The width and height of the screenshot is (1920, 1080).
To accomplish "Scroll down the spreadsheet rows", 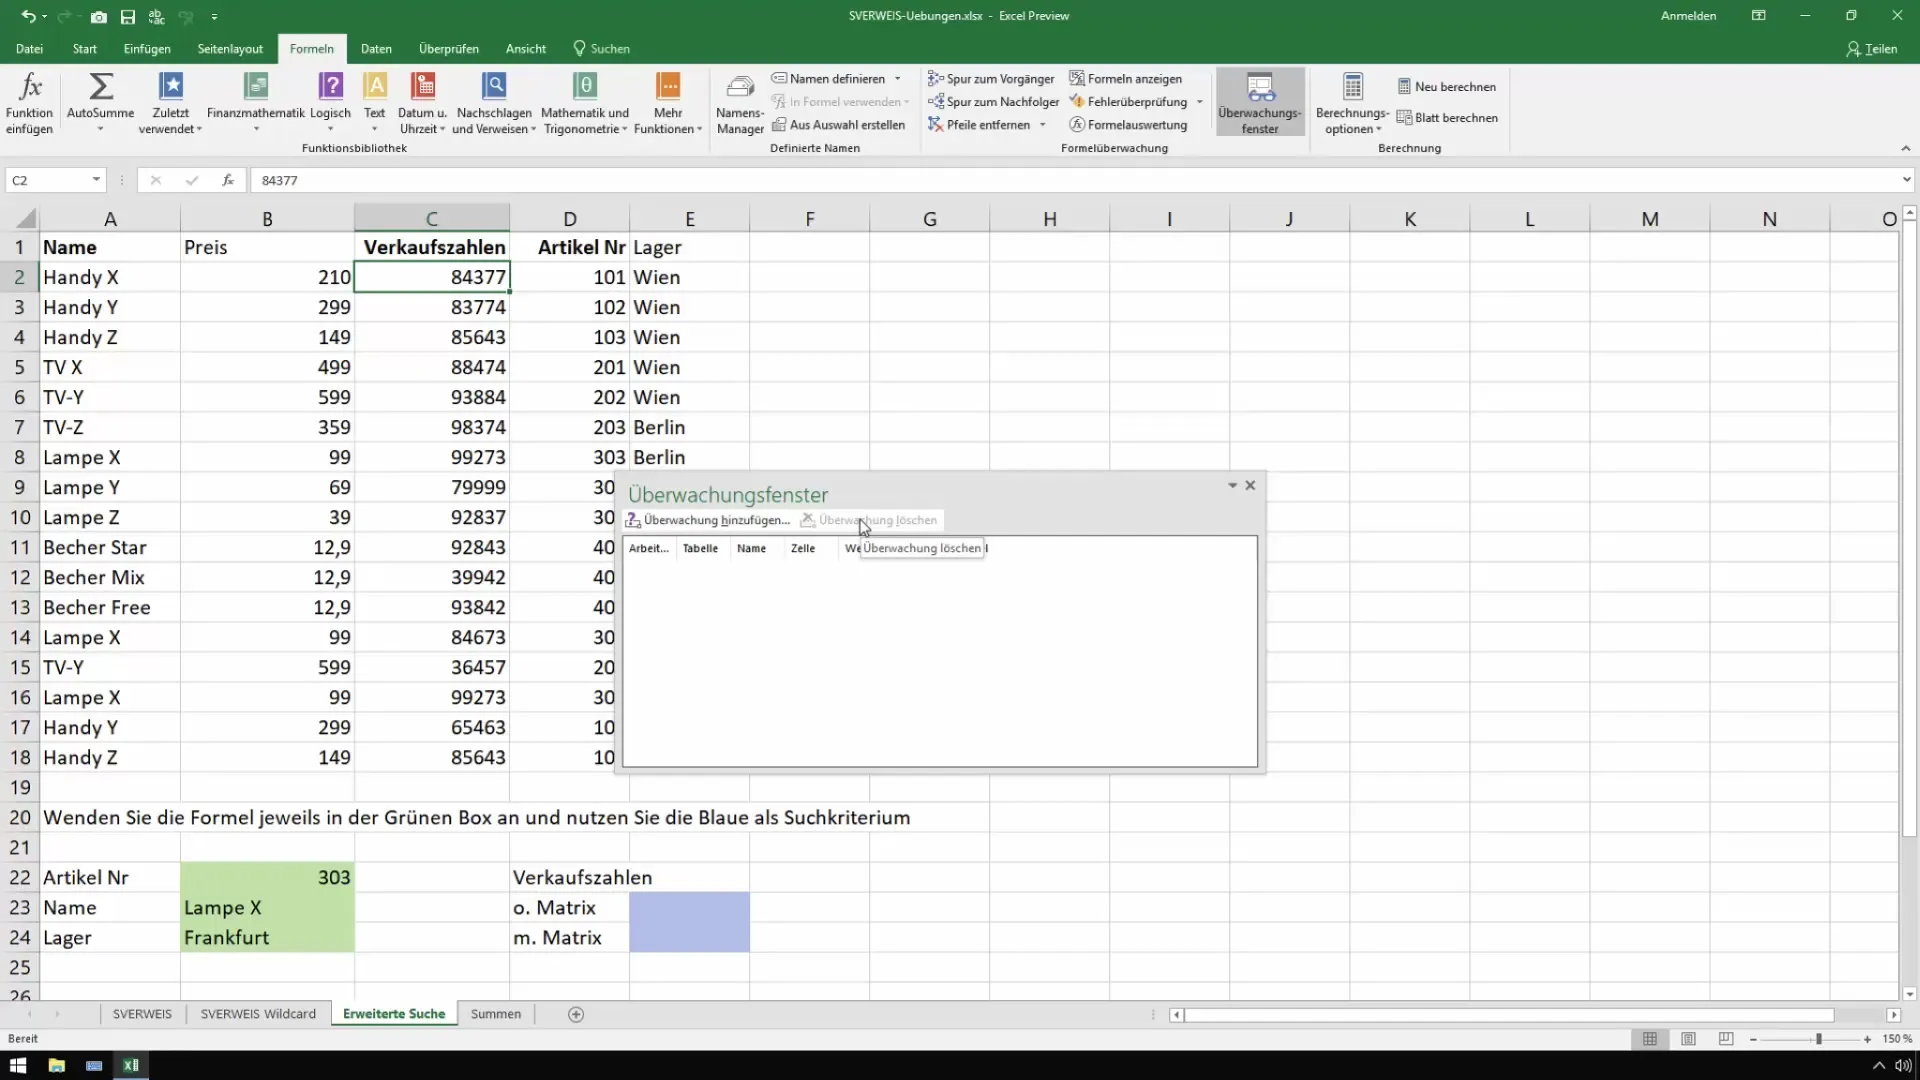I will 1908,996.
